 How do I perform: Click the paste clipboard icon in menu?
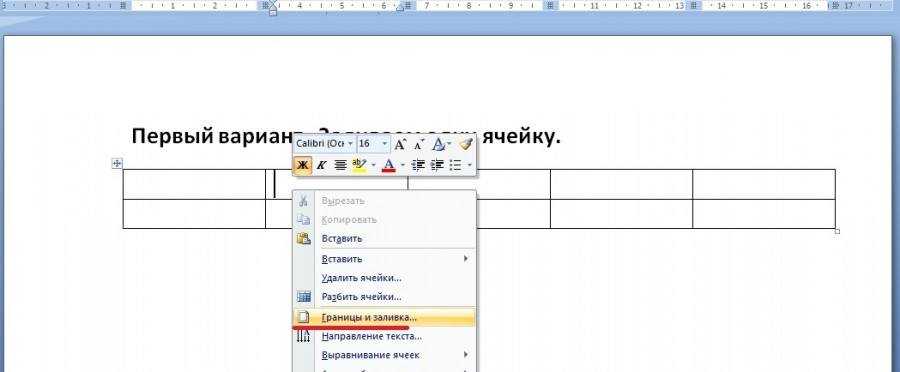304,238
